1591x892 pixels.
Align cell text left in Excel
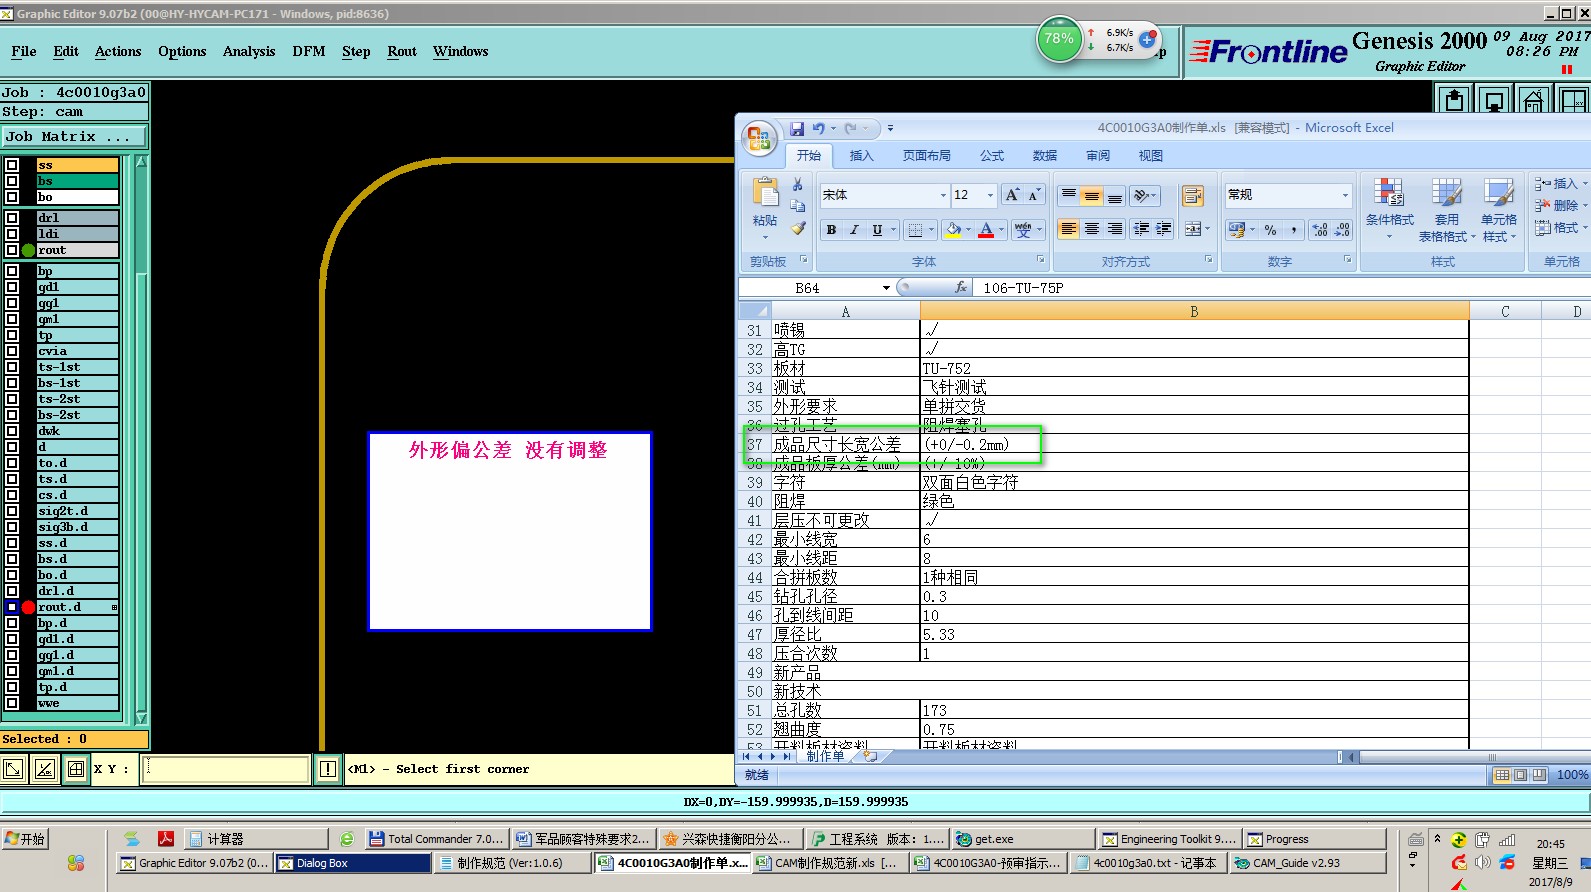pyautogui.click(x=1068, y=229)
